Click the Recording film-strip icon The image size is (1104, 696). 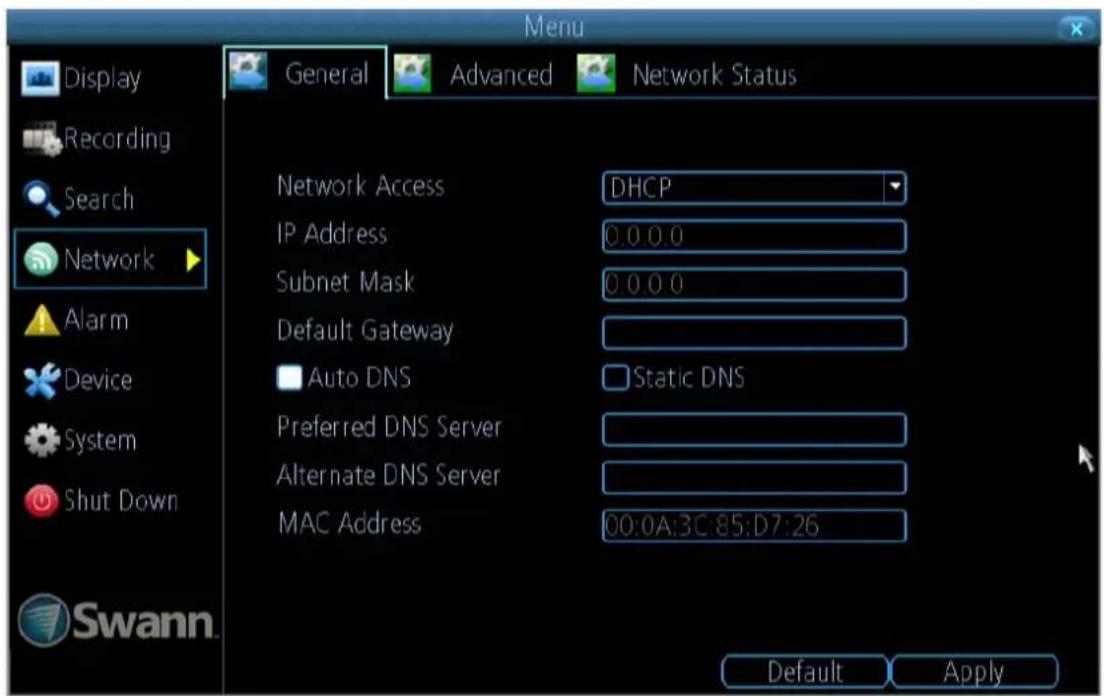tap(42, 139)
